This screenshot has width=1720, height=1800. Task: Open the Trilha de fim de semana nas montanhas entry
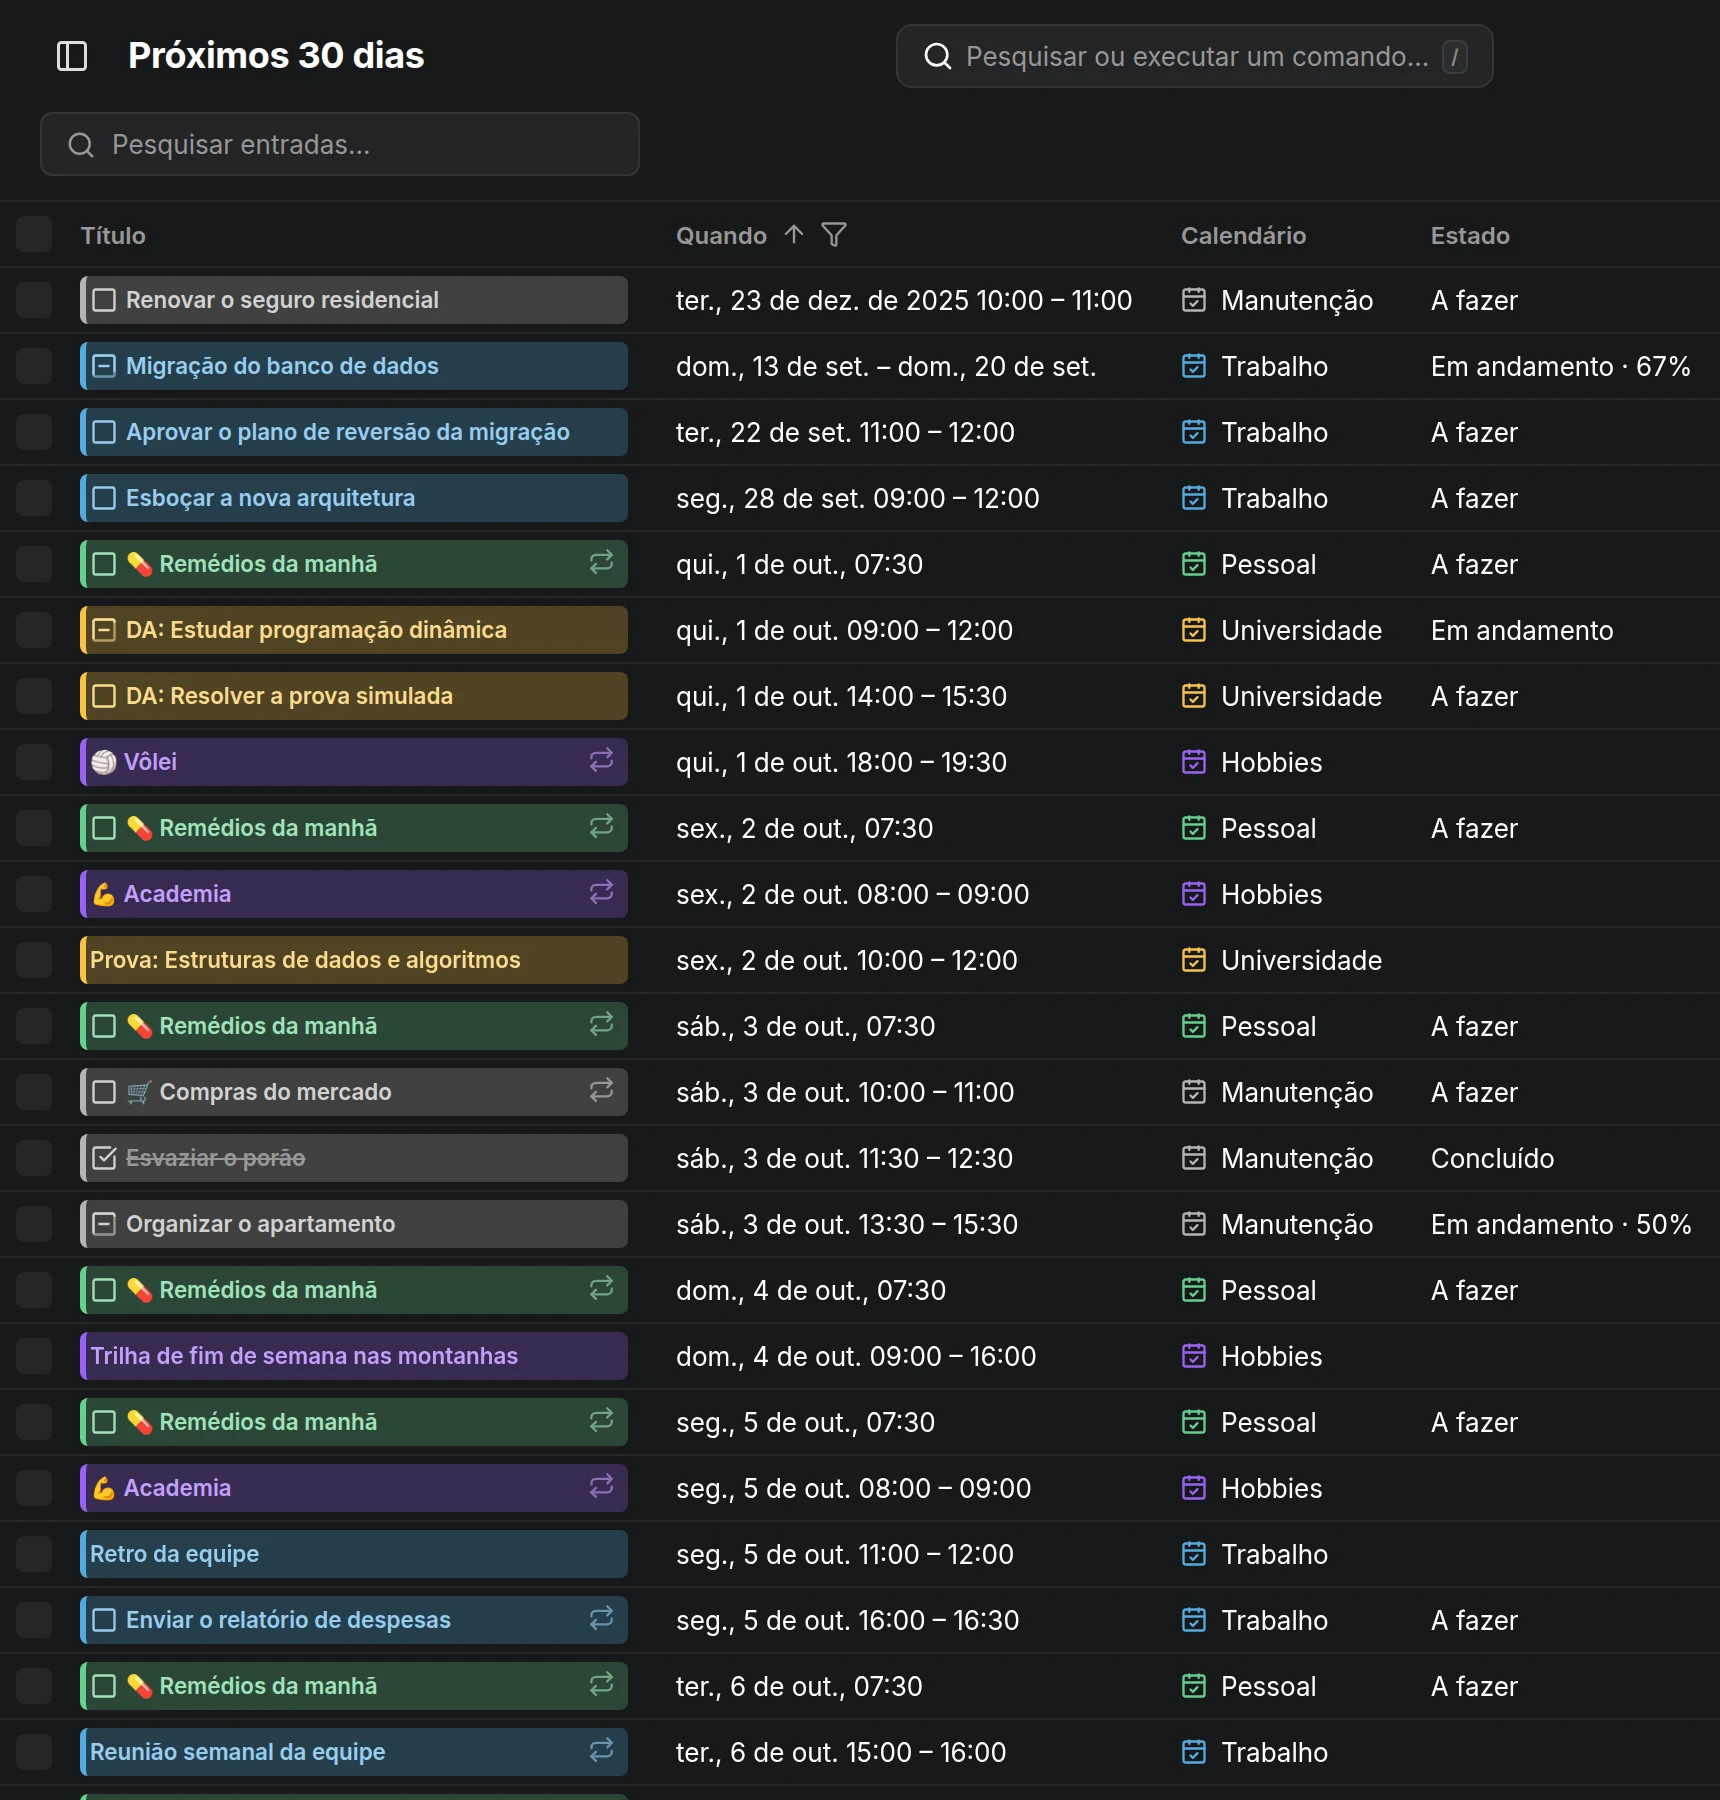[354, 1356]
